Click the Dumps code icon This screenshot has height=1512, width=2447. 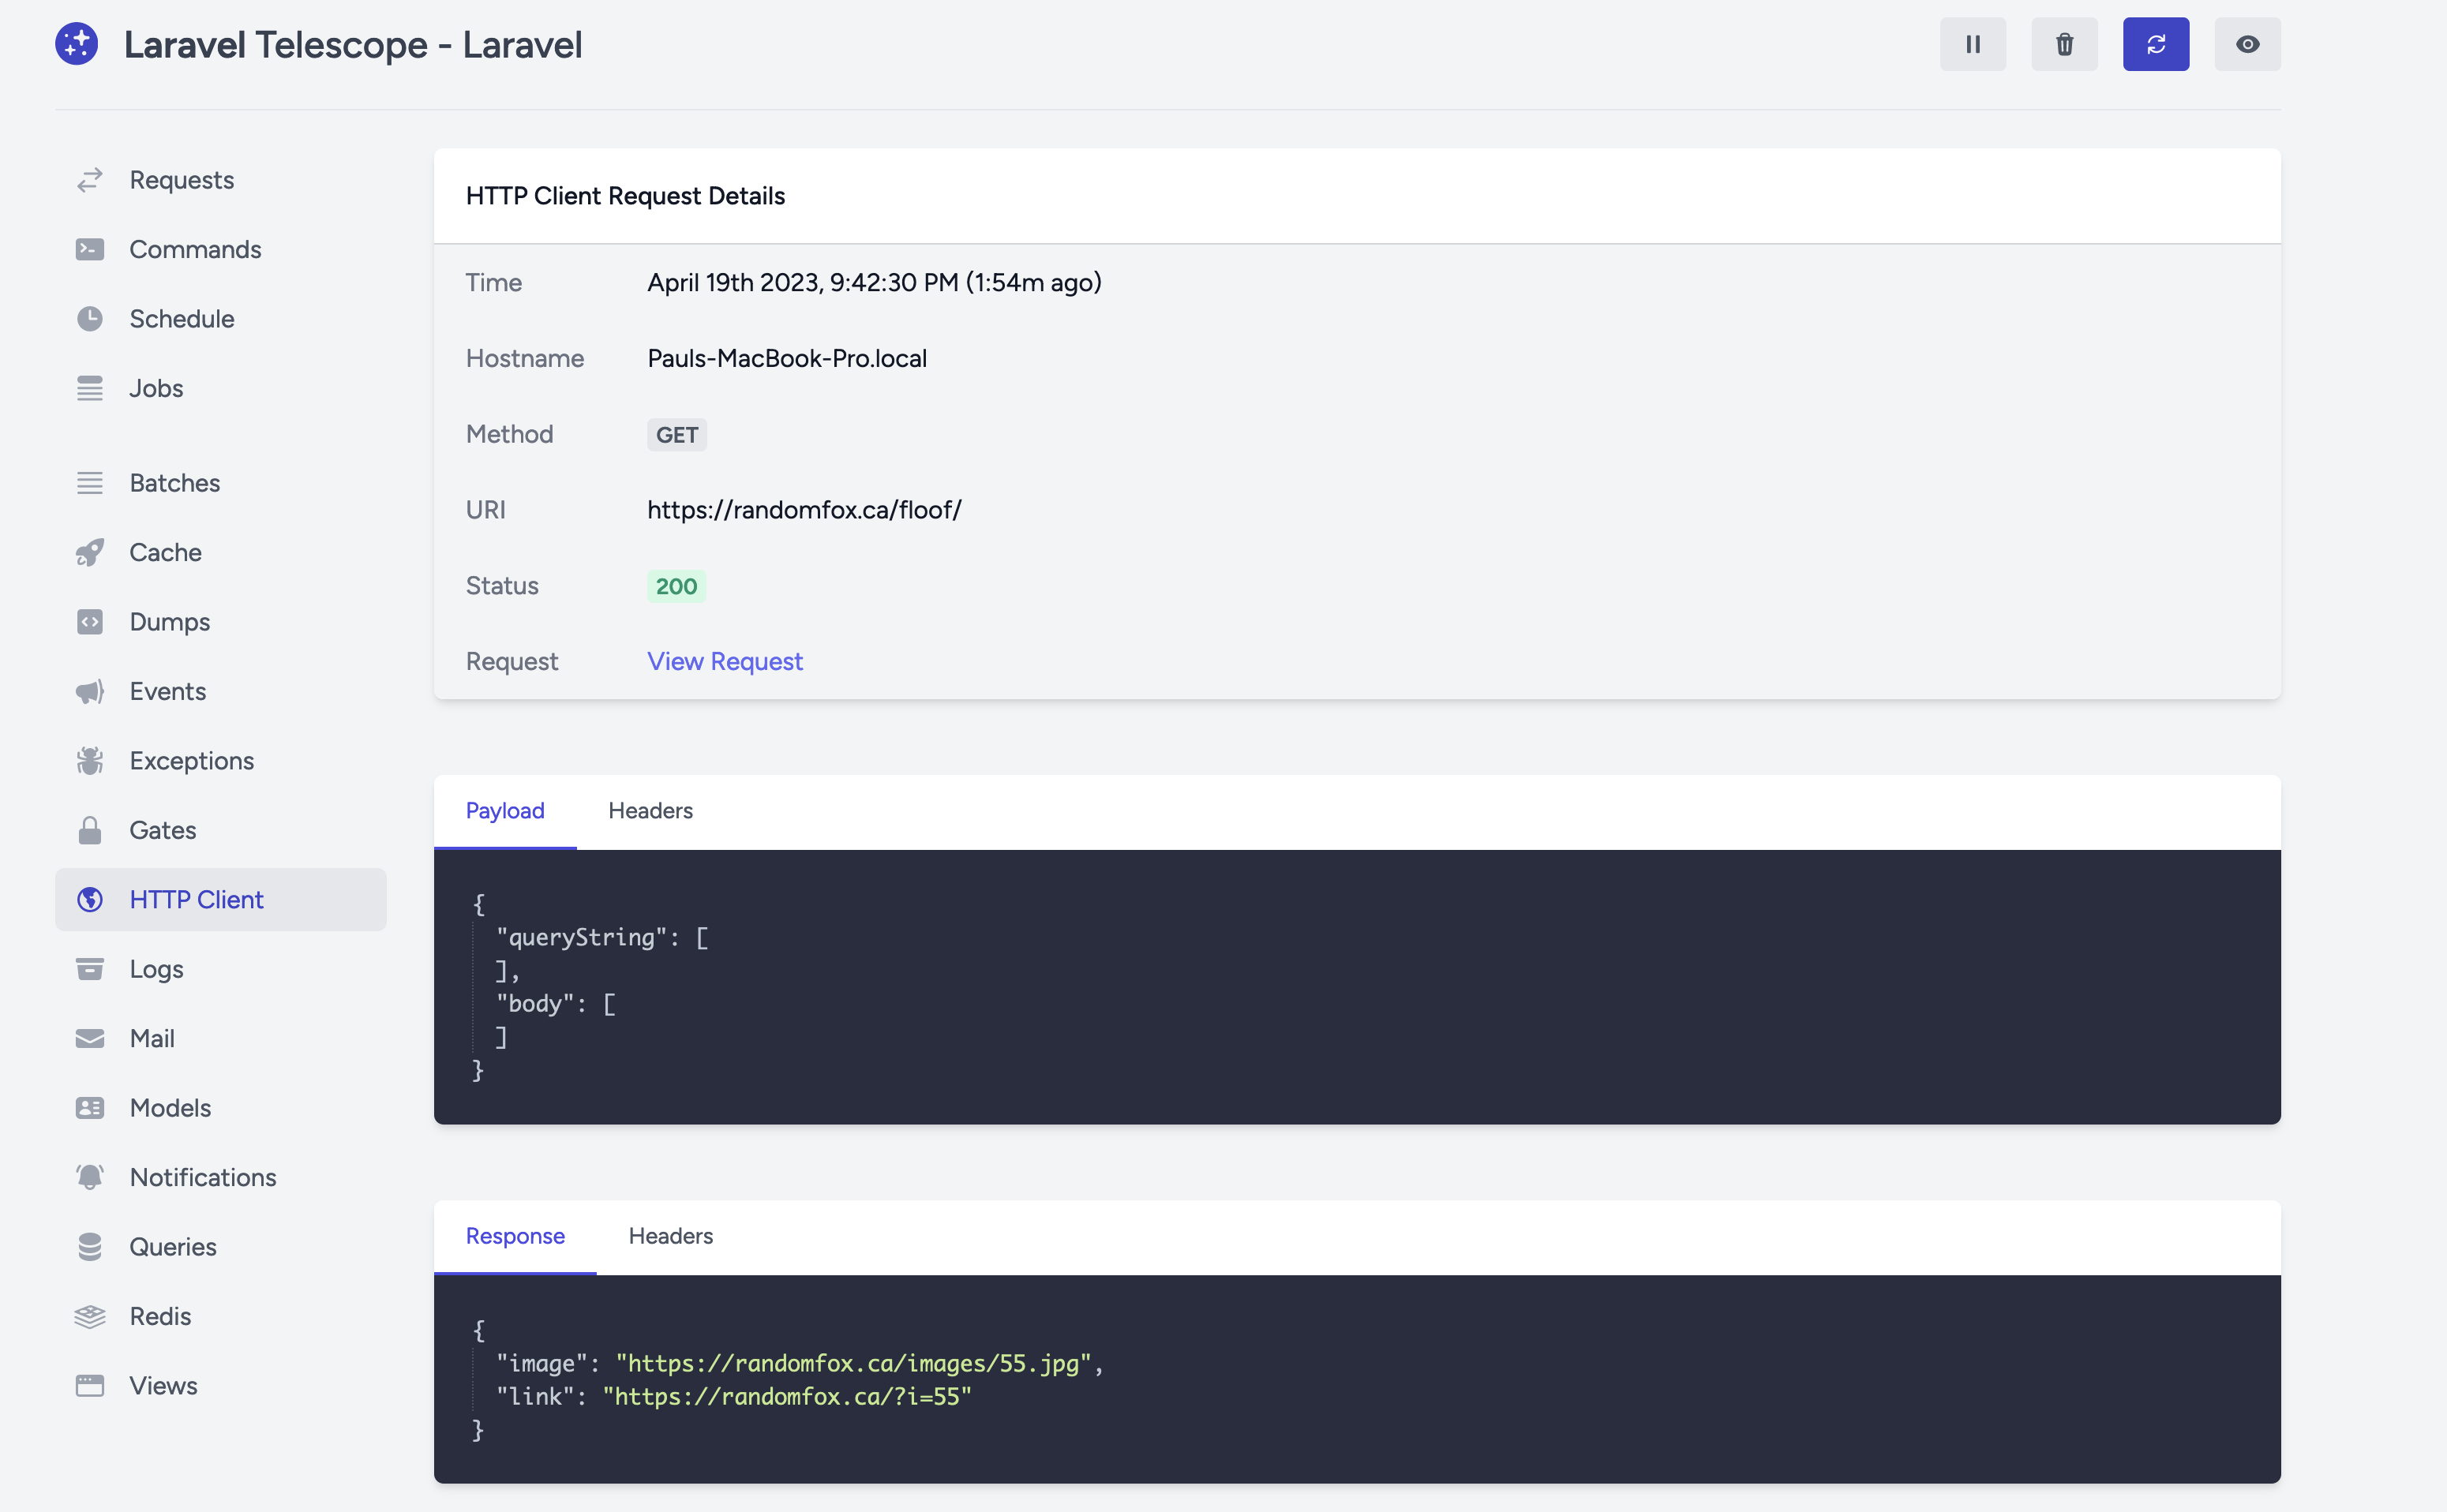(x=90, y=622)
